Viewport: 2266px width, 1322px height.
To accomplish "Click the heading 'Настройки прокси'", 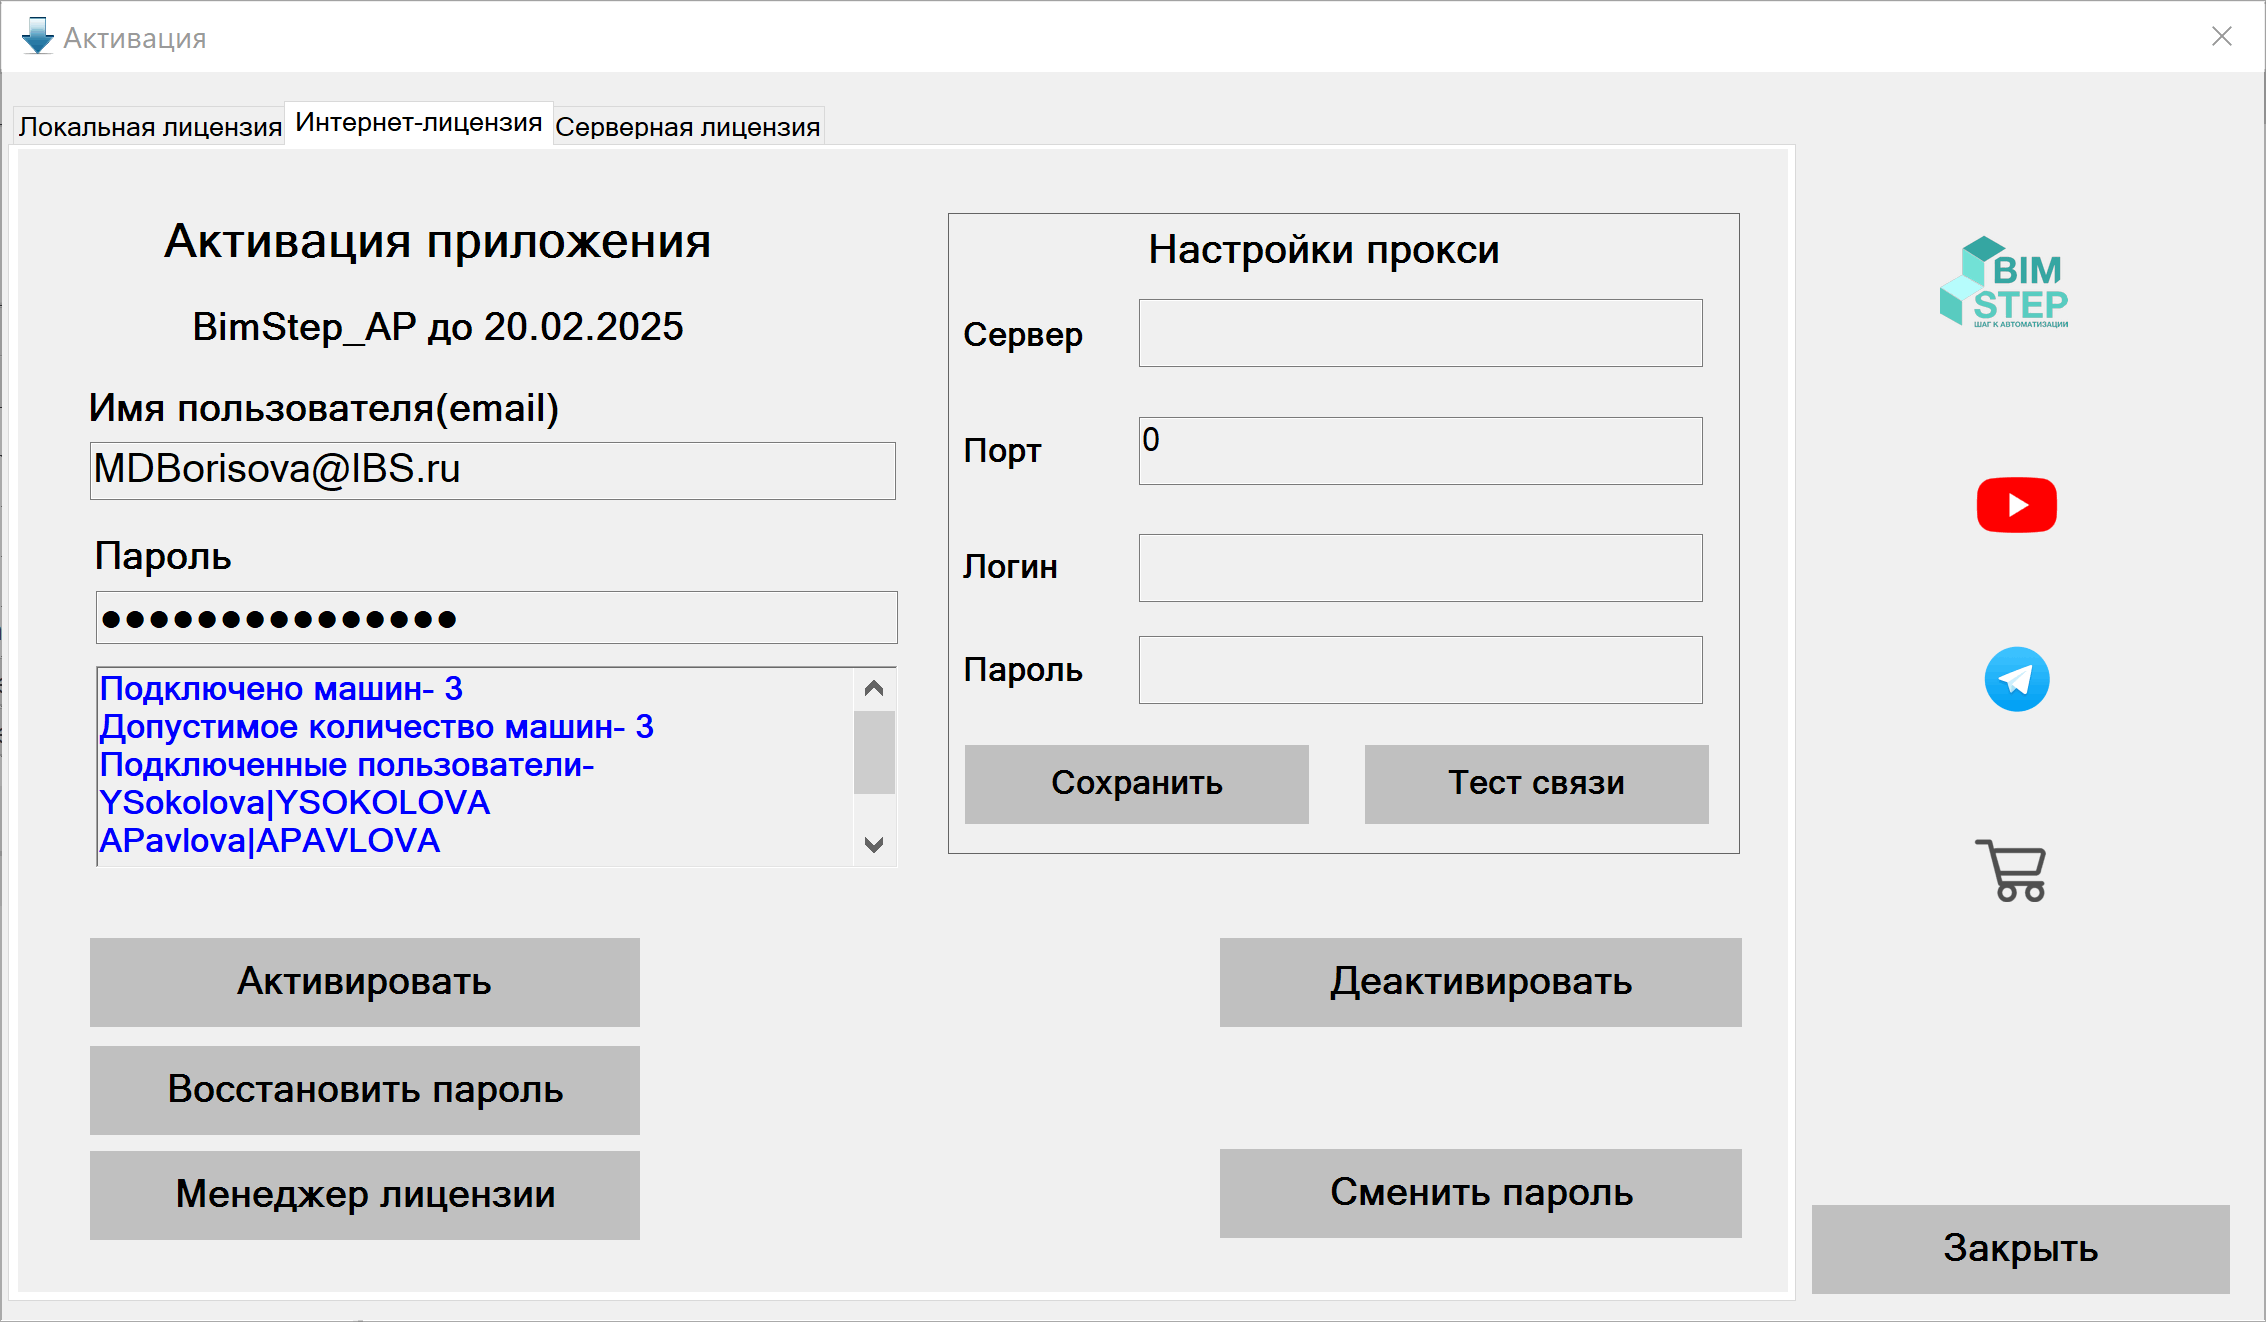I will [1324, 250].
